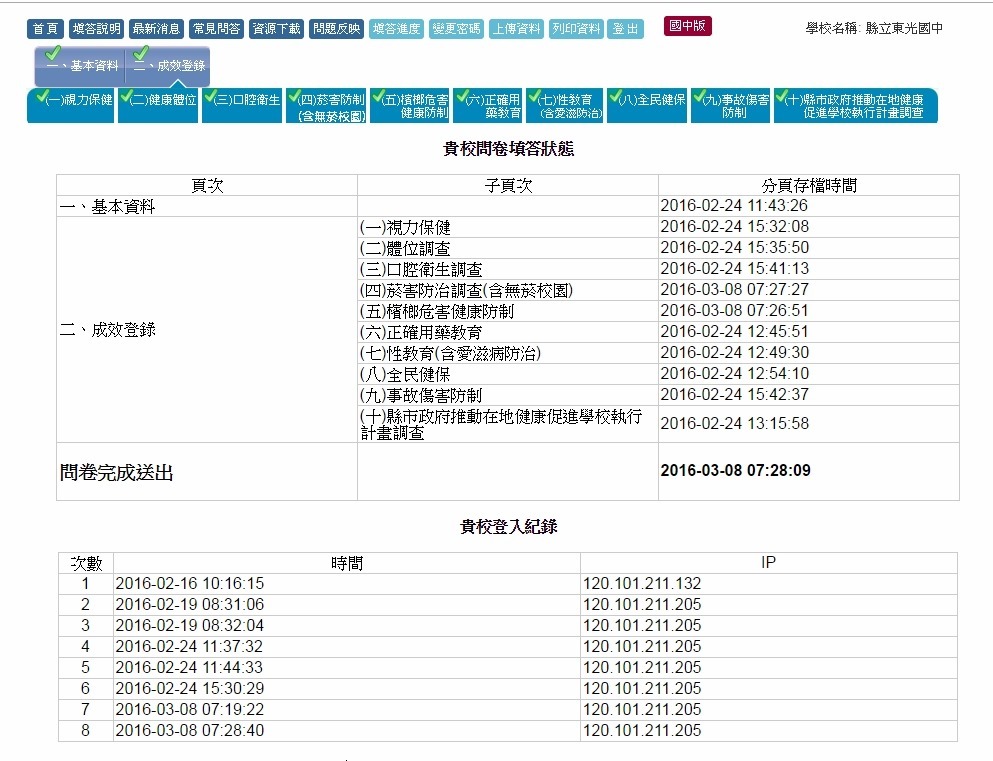This screenshot has width=993, height=761.
Task: Open (三)口腔衛生 sub-tab
Action: click(x=242, y=105)
